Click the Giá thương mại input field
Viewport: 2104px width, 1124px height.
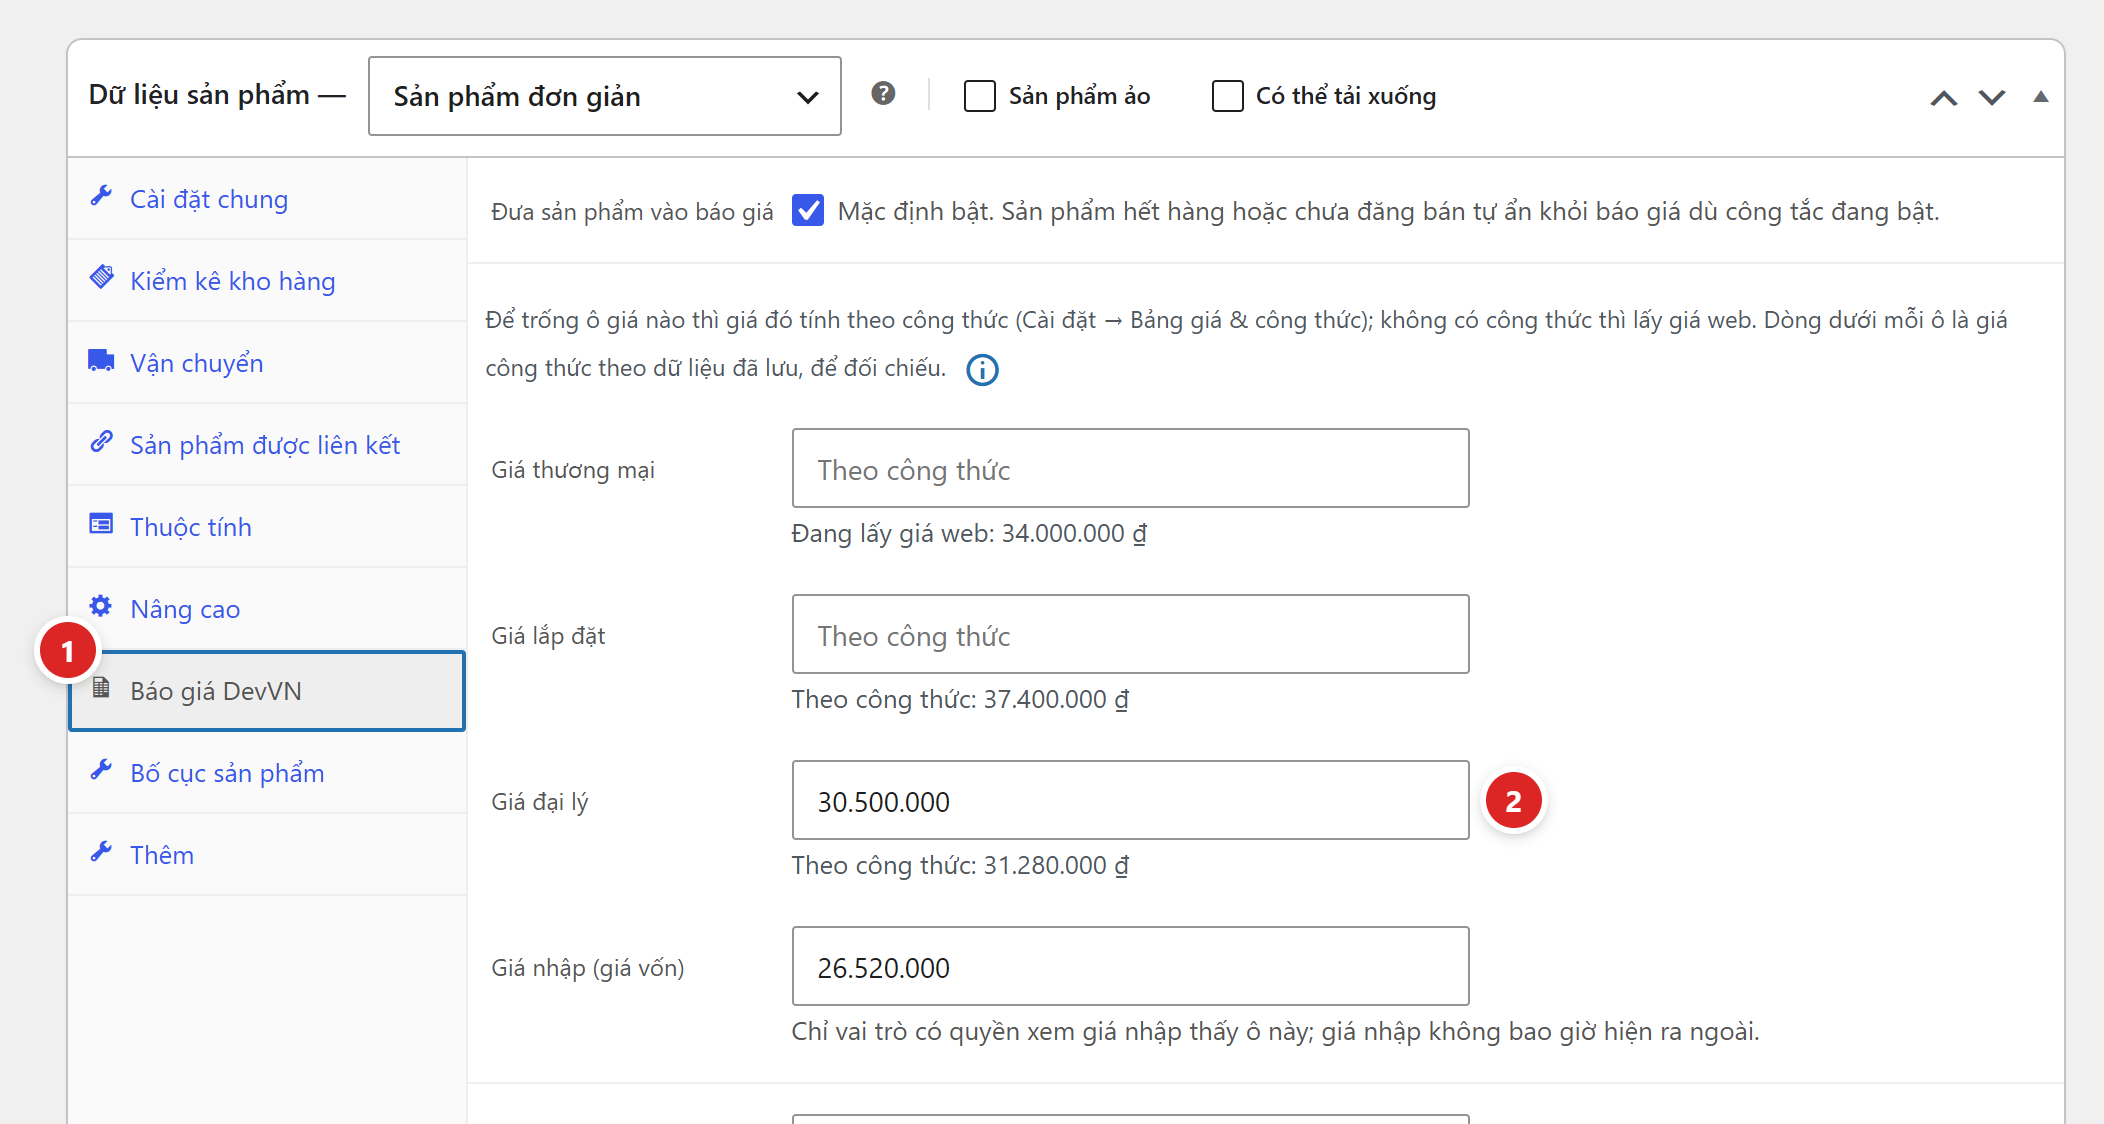tap(1131, 469)
